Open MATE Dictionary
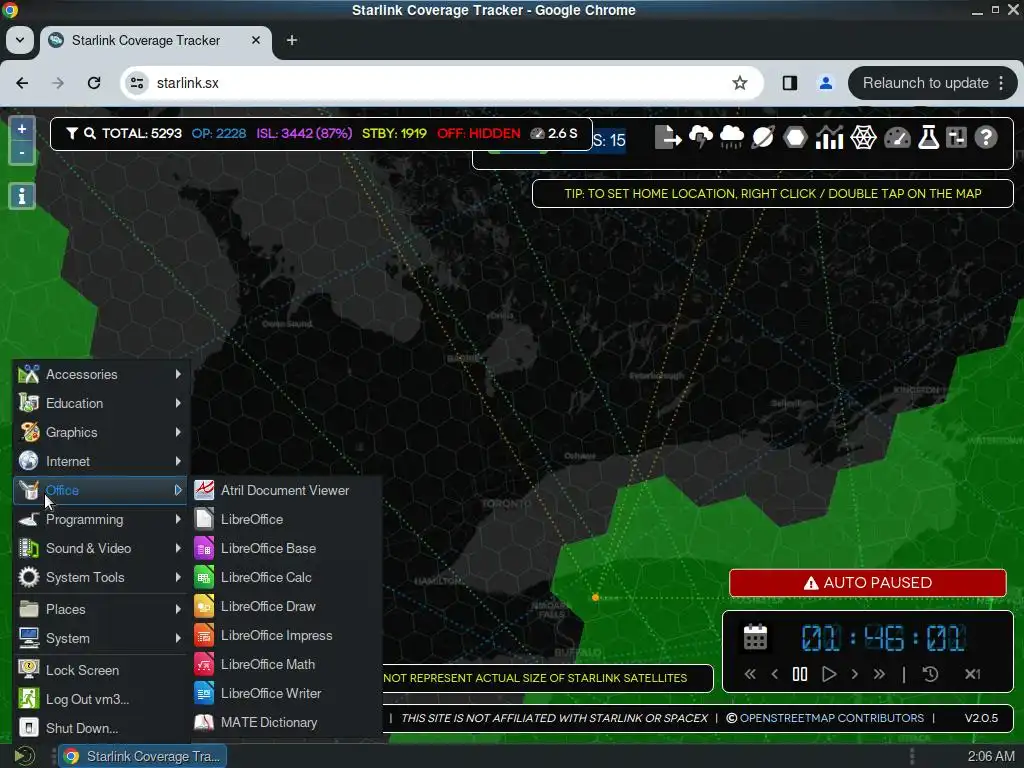This screenshot has width=1024, height=768. coord(285,722)
